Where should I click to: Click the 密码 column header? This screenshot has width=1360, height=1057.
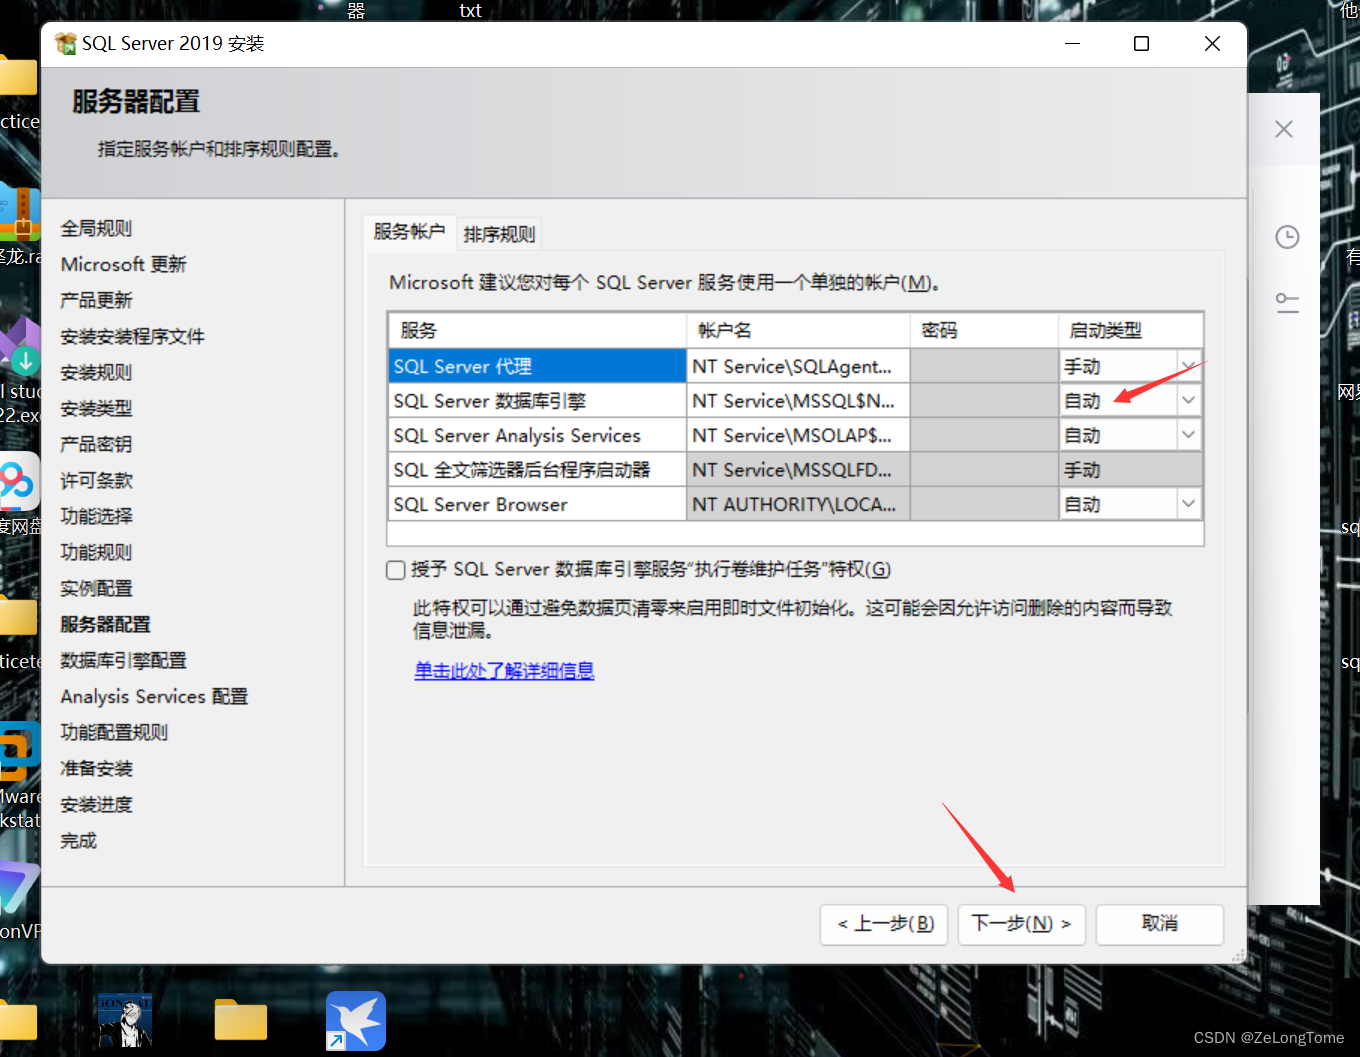984,330
